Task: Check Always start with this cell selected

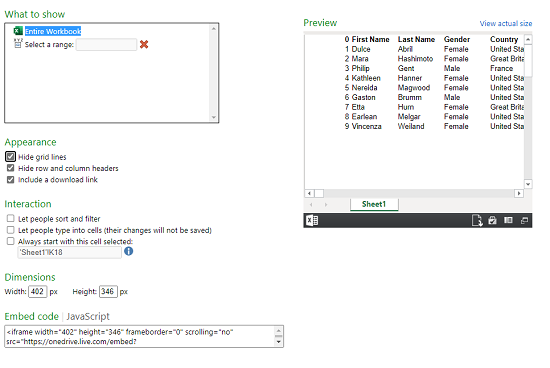Action: point(11,241)
